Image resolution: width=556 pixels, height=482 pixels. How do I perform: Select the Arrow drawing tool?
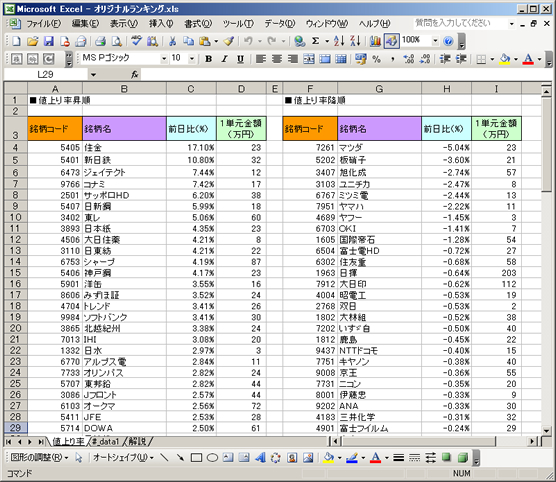tap(180, 458)
